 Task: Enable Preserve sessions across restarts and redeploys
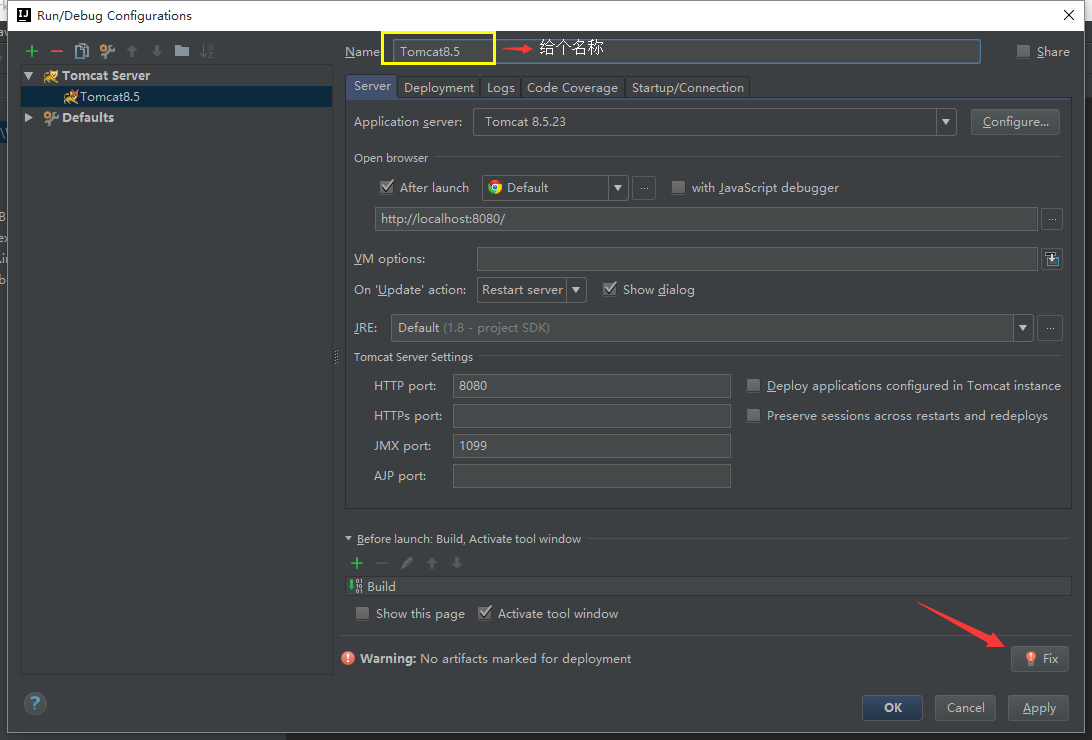point(754,415)
